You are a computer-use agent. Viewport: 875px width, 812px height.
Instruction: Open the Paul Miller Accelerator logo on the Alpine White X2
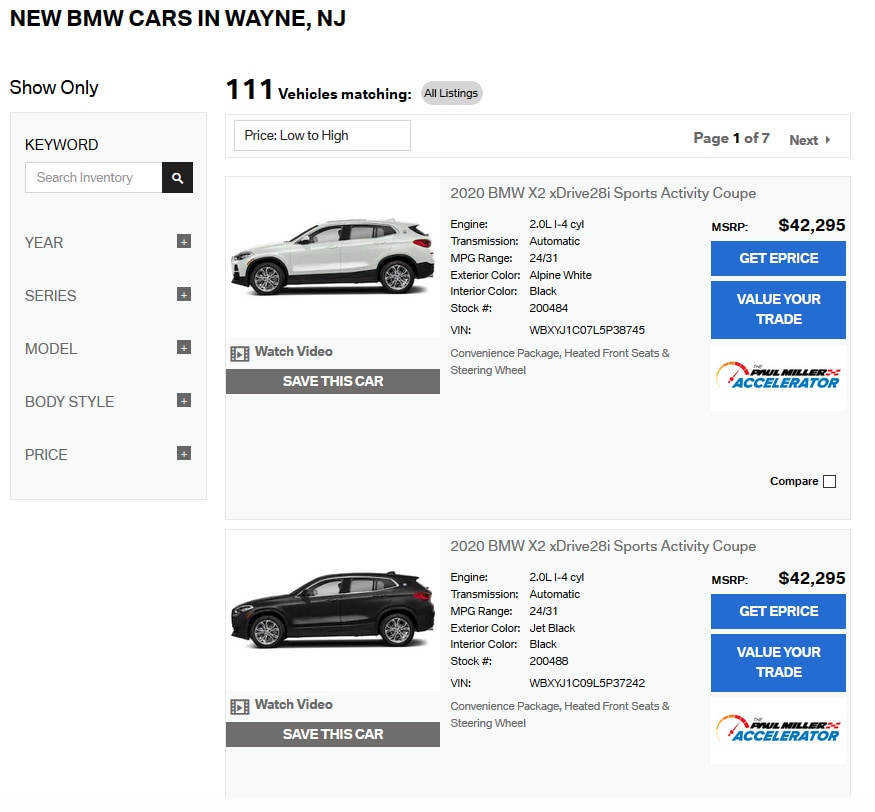pos(778,377)
